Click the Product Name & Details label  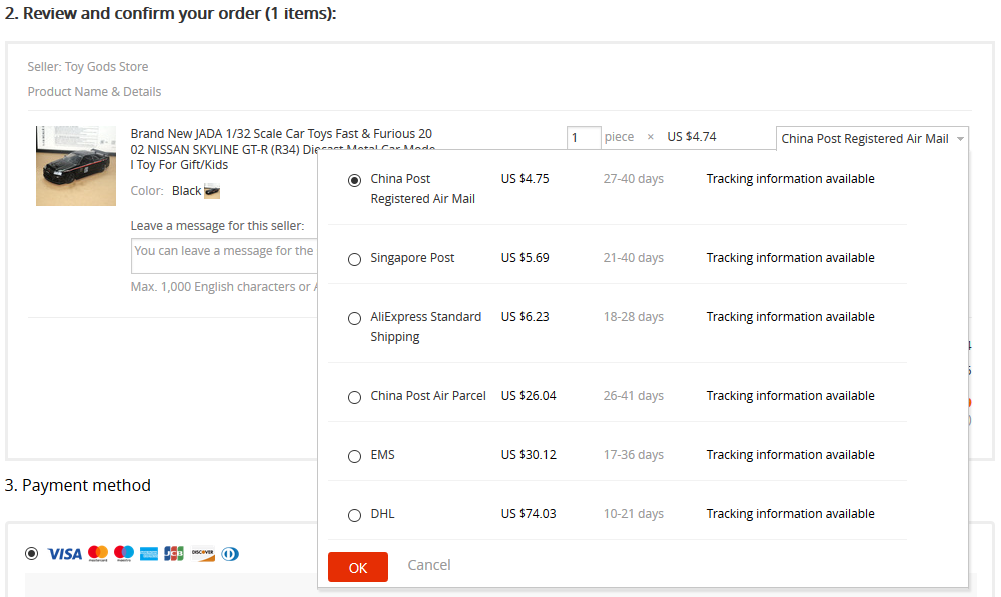[x=94, y=91]
